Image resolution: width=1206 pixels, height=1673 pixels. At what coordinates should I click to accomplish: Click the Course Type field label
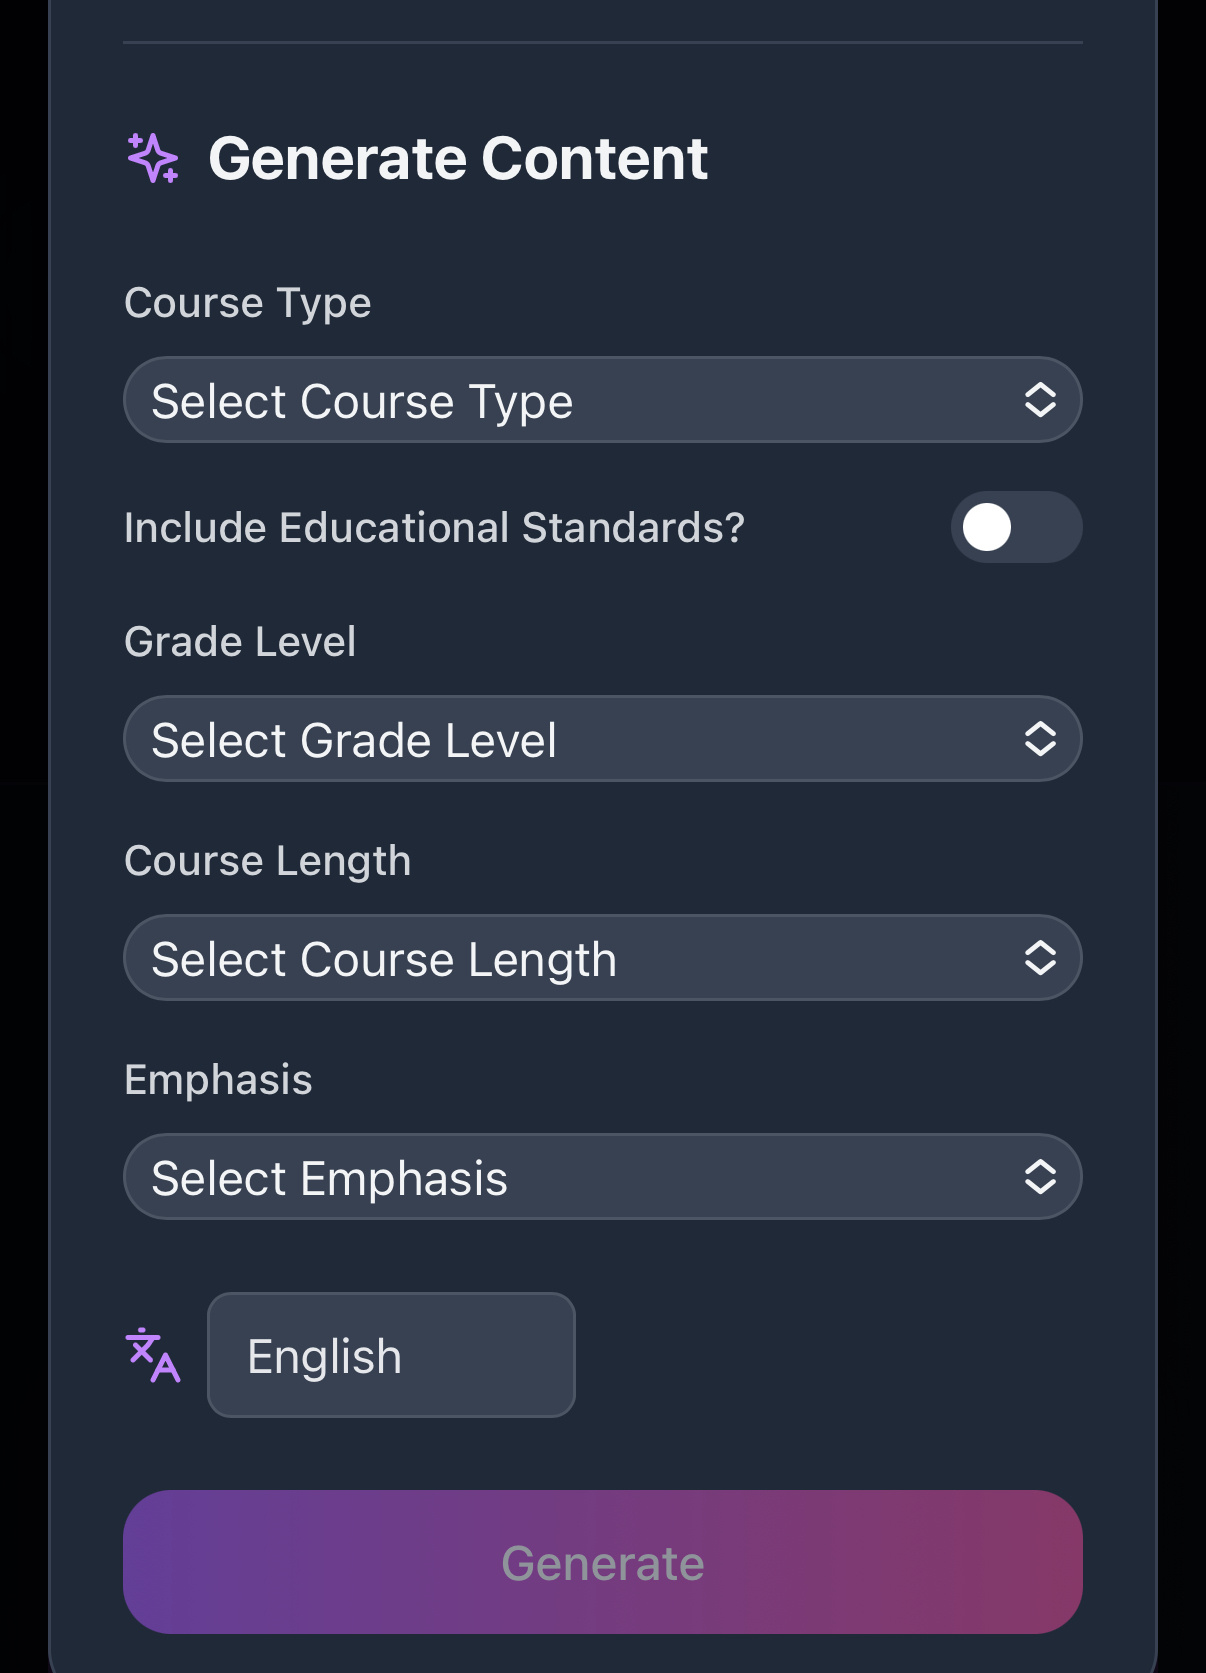pyautogui.click(x=247, y=303)
